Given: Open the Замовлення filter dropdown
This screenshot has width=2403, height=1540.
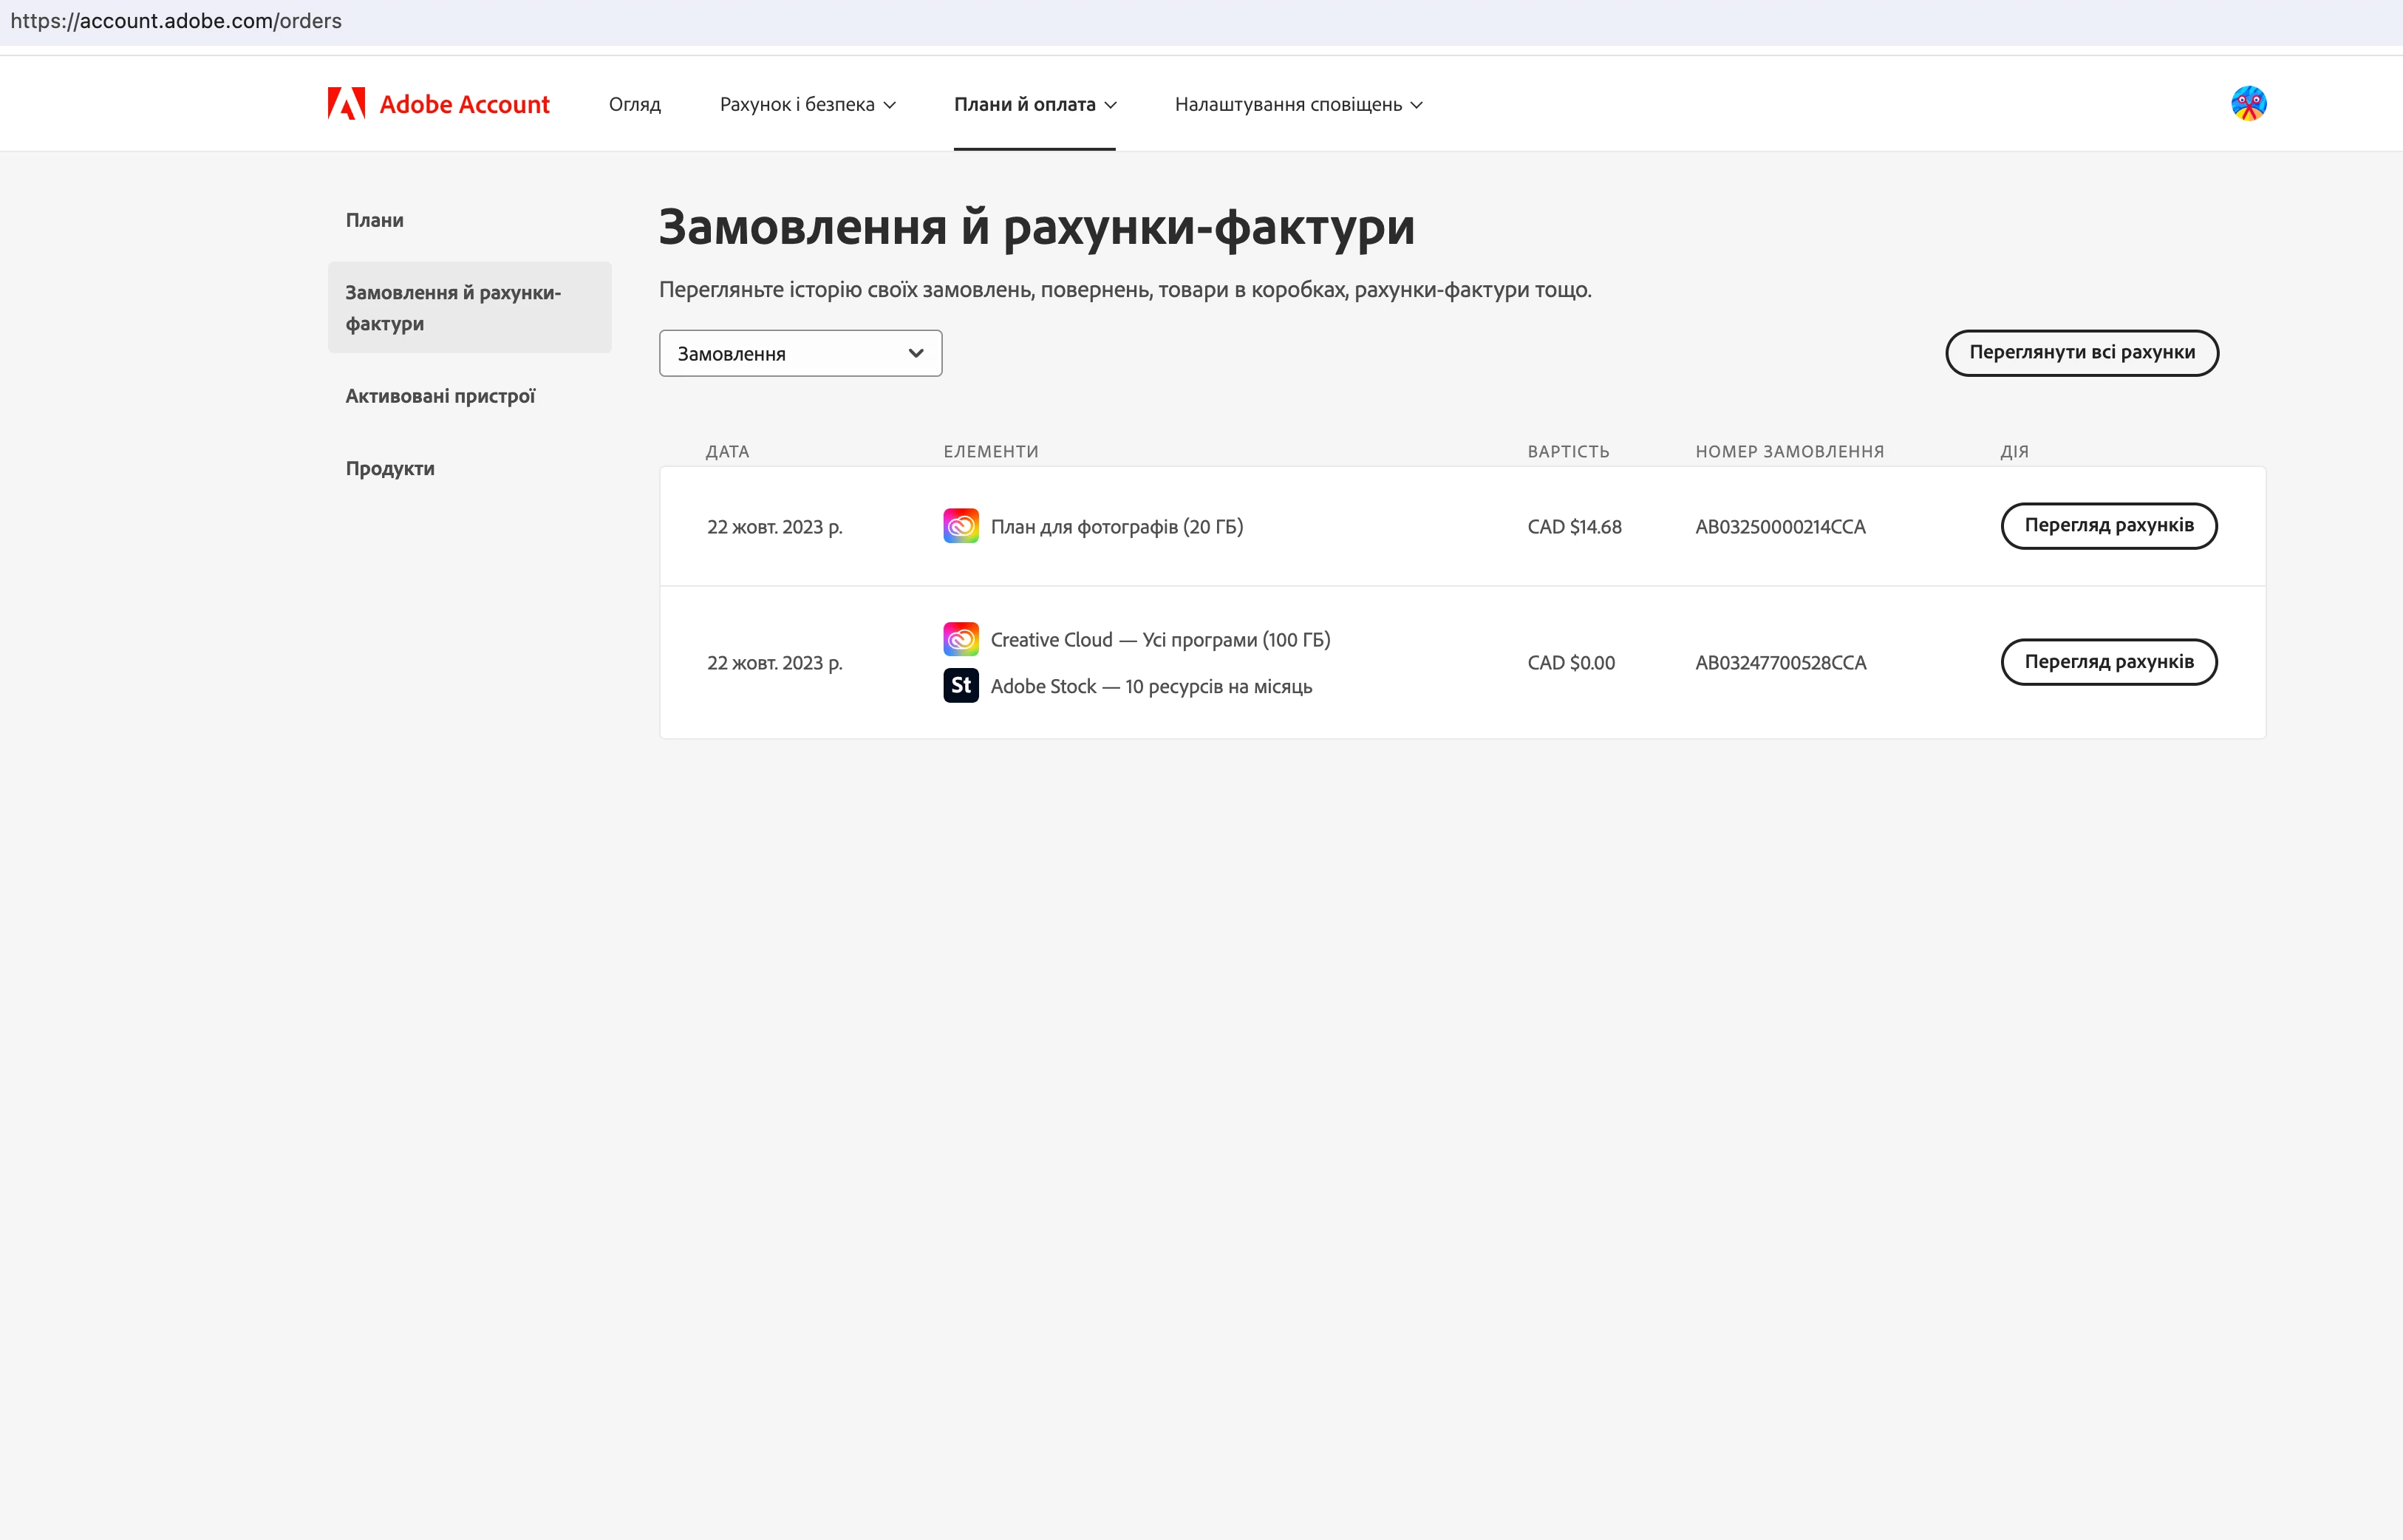Looking at the screenshot, I should click(x=800, y=353).
